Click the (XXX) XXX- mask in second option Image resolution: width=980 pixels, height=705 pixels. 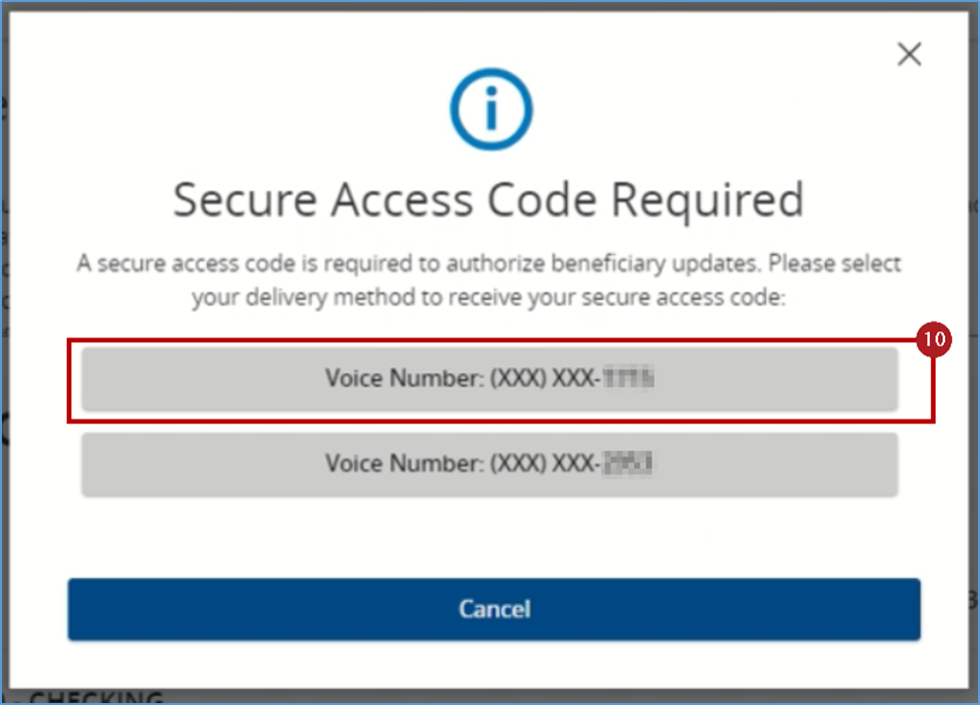point(546,464)
